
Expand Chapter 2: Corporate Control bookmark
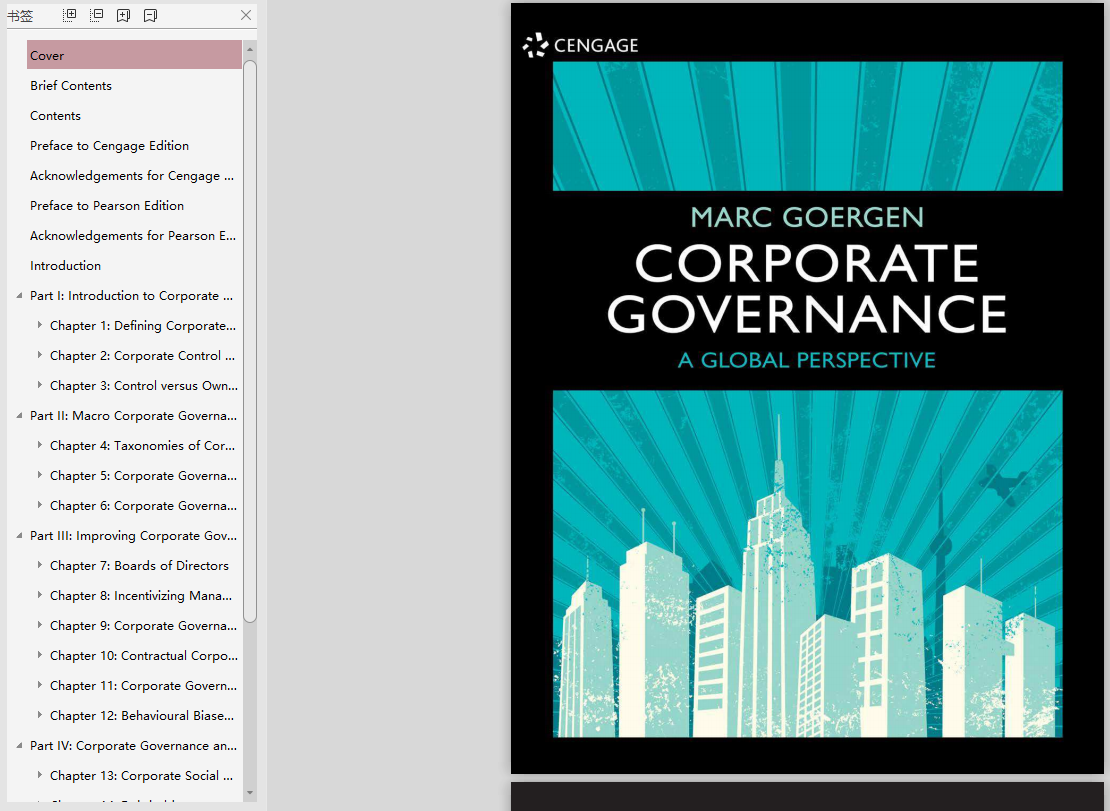pos(40,355)
